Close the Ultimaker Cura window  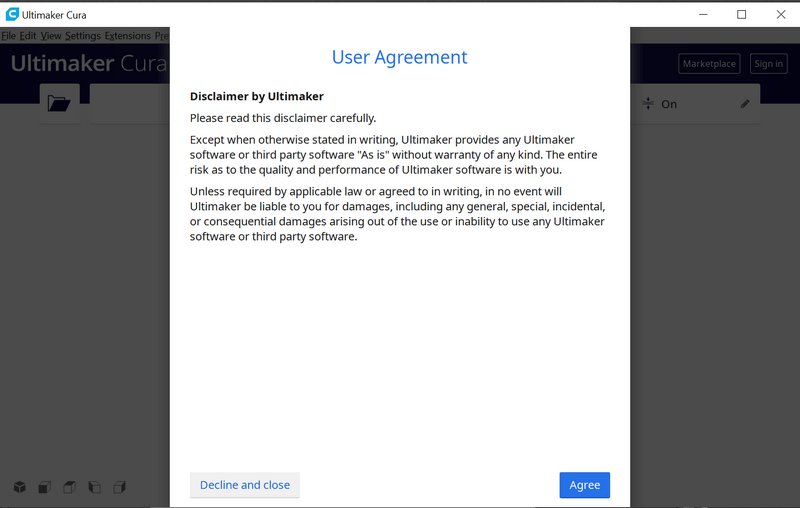[x=781, y=14]
